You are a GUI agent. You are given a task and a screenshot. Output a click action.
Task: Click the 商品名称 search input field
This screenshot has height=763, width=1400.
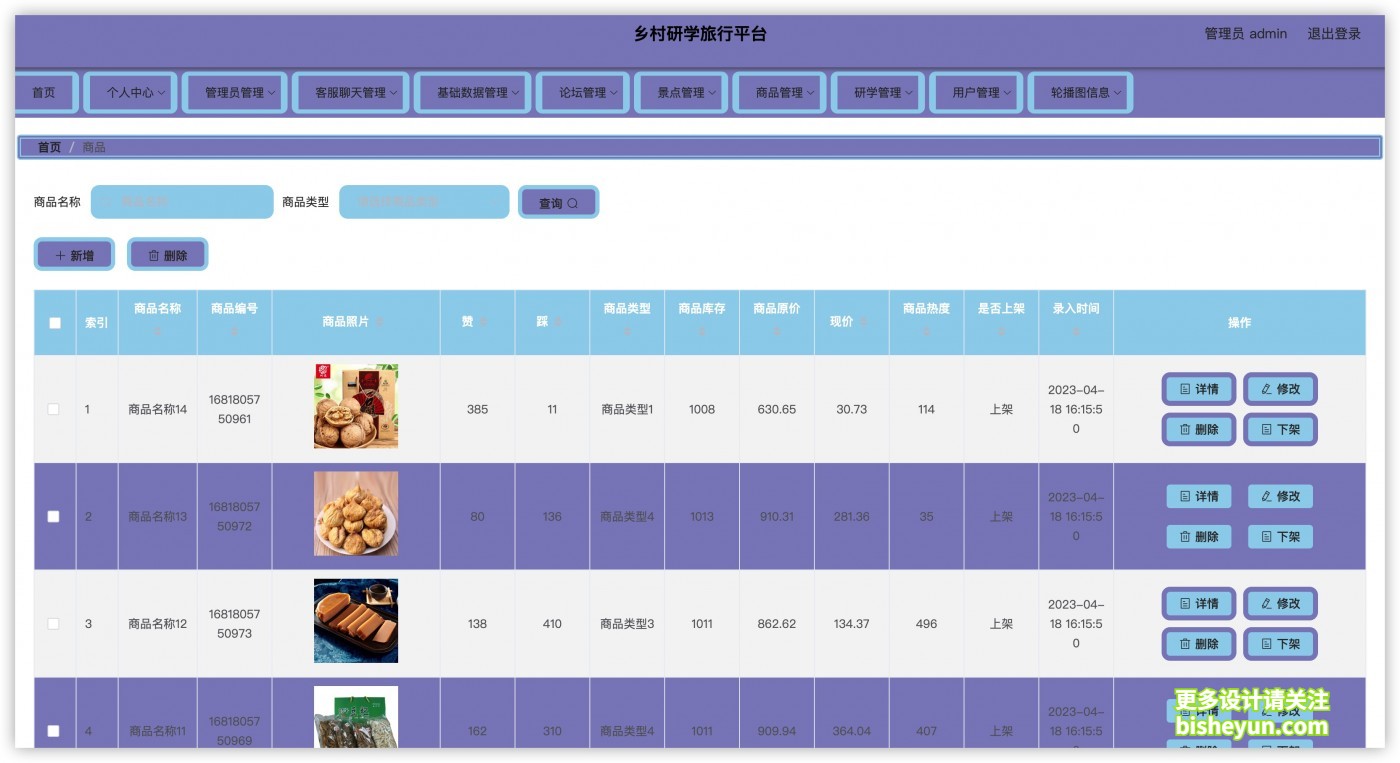click(x=182, y=202)
